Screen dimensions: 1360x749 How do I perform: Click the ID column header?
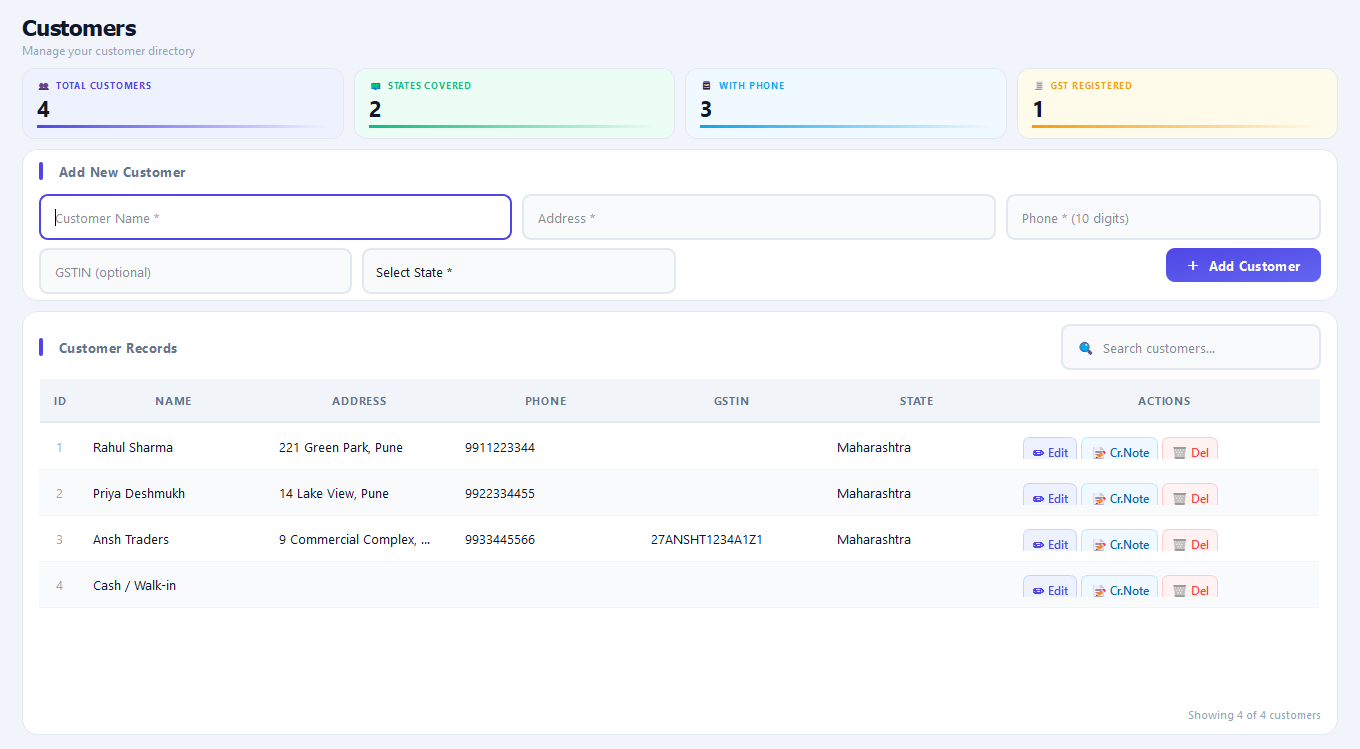coord(60,401)
